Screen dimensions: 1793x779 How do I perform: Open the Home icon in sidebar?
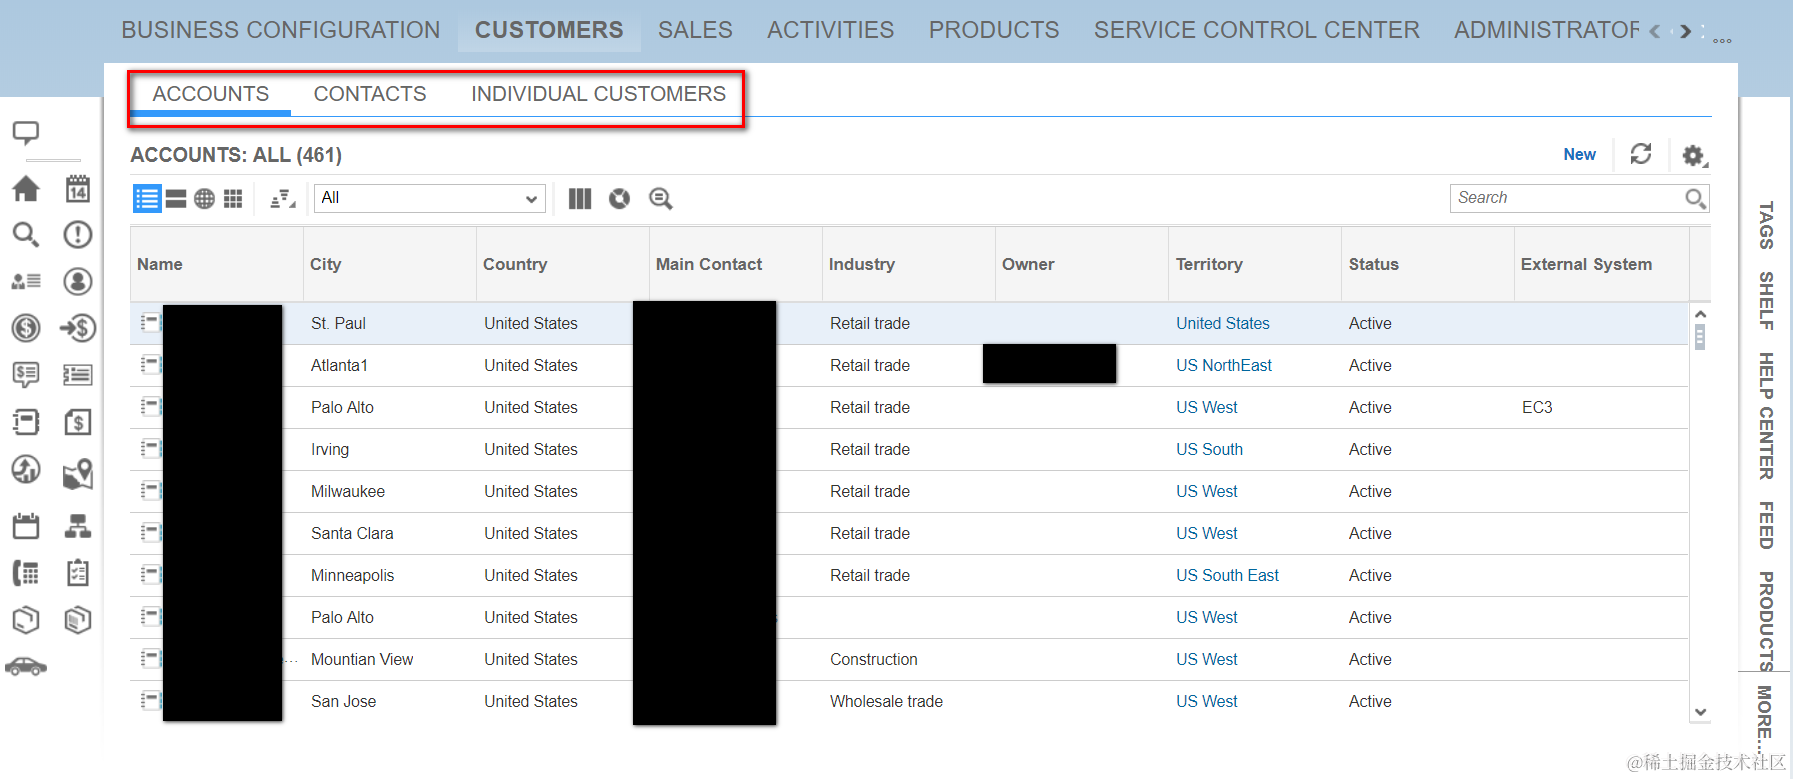26,189
